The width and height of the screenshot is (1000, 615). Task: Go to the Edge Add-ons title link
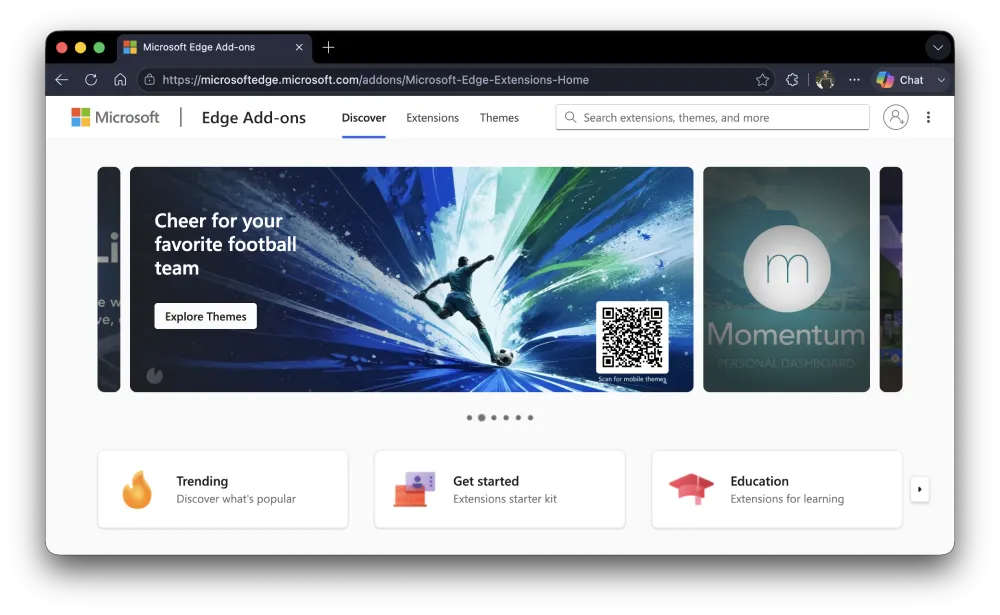click(x=254, y=117)
